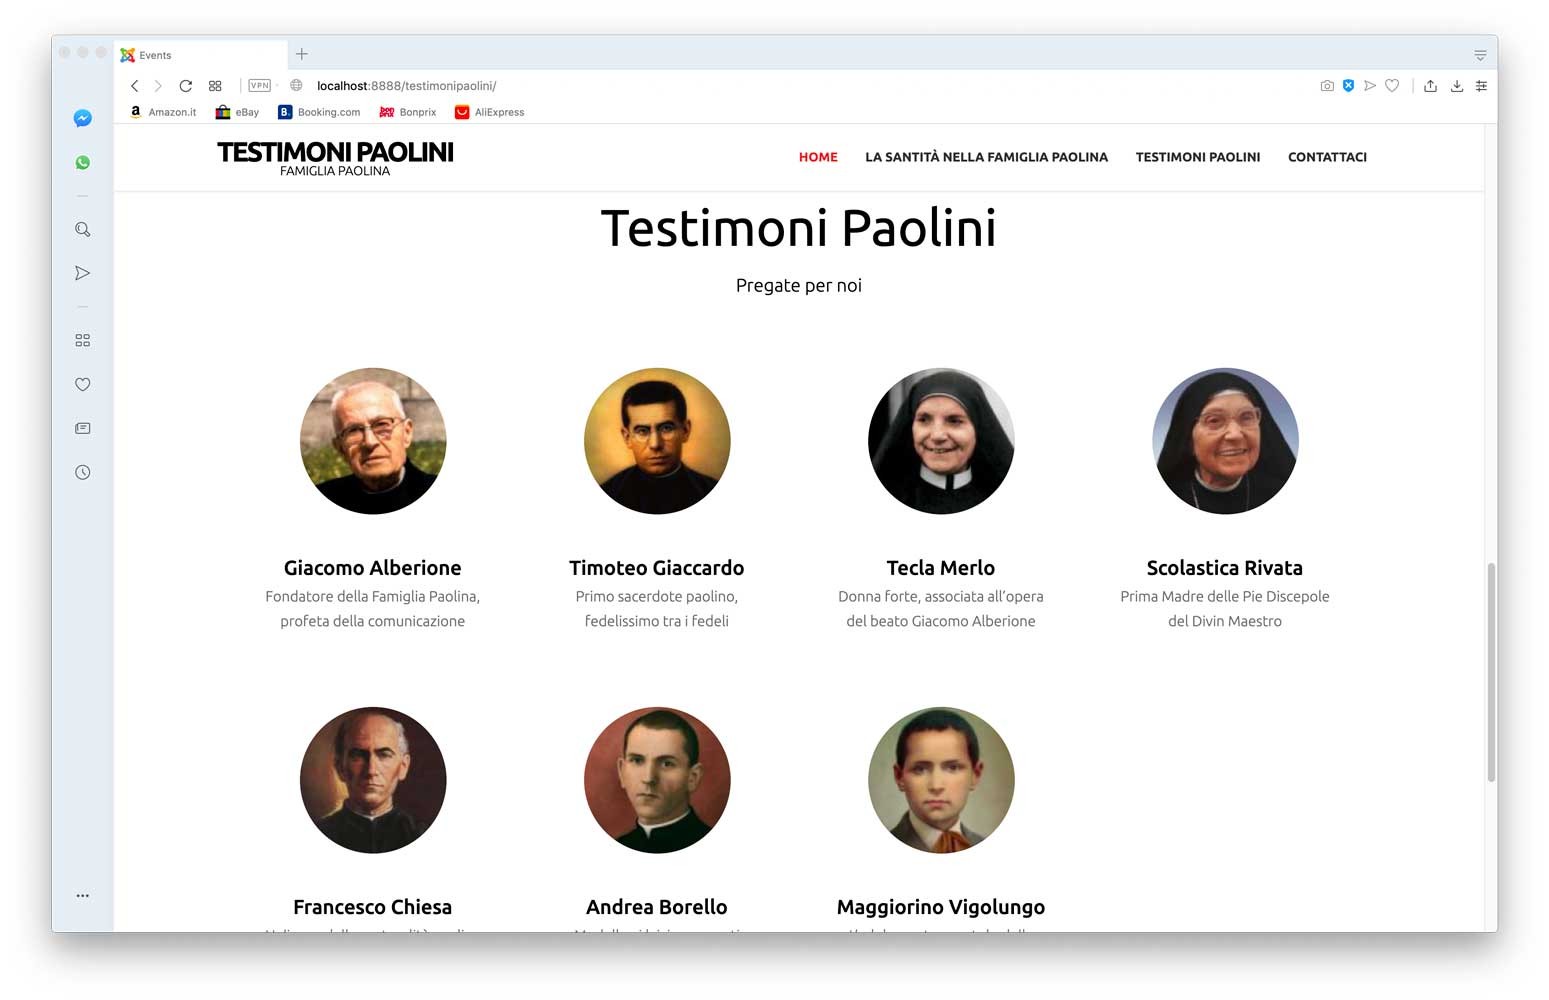Toggle the VPN badge in the address bar
This screenshot has width=1549, height=1000.
click(260, 86)
